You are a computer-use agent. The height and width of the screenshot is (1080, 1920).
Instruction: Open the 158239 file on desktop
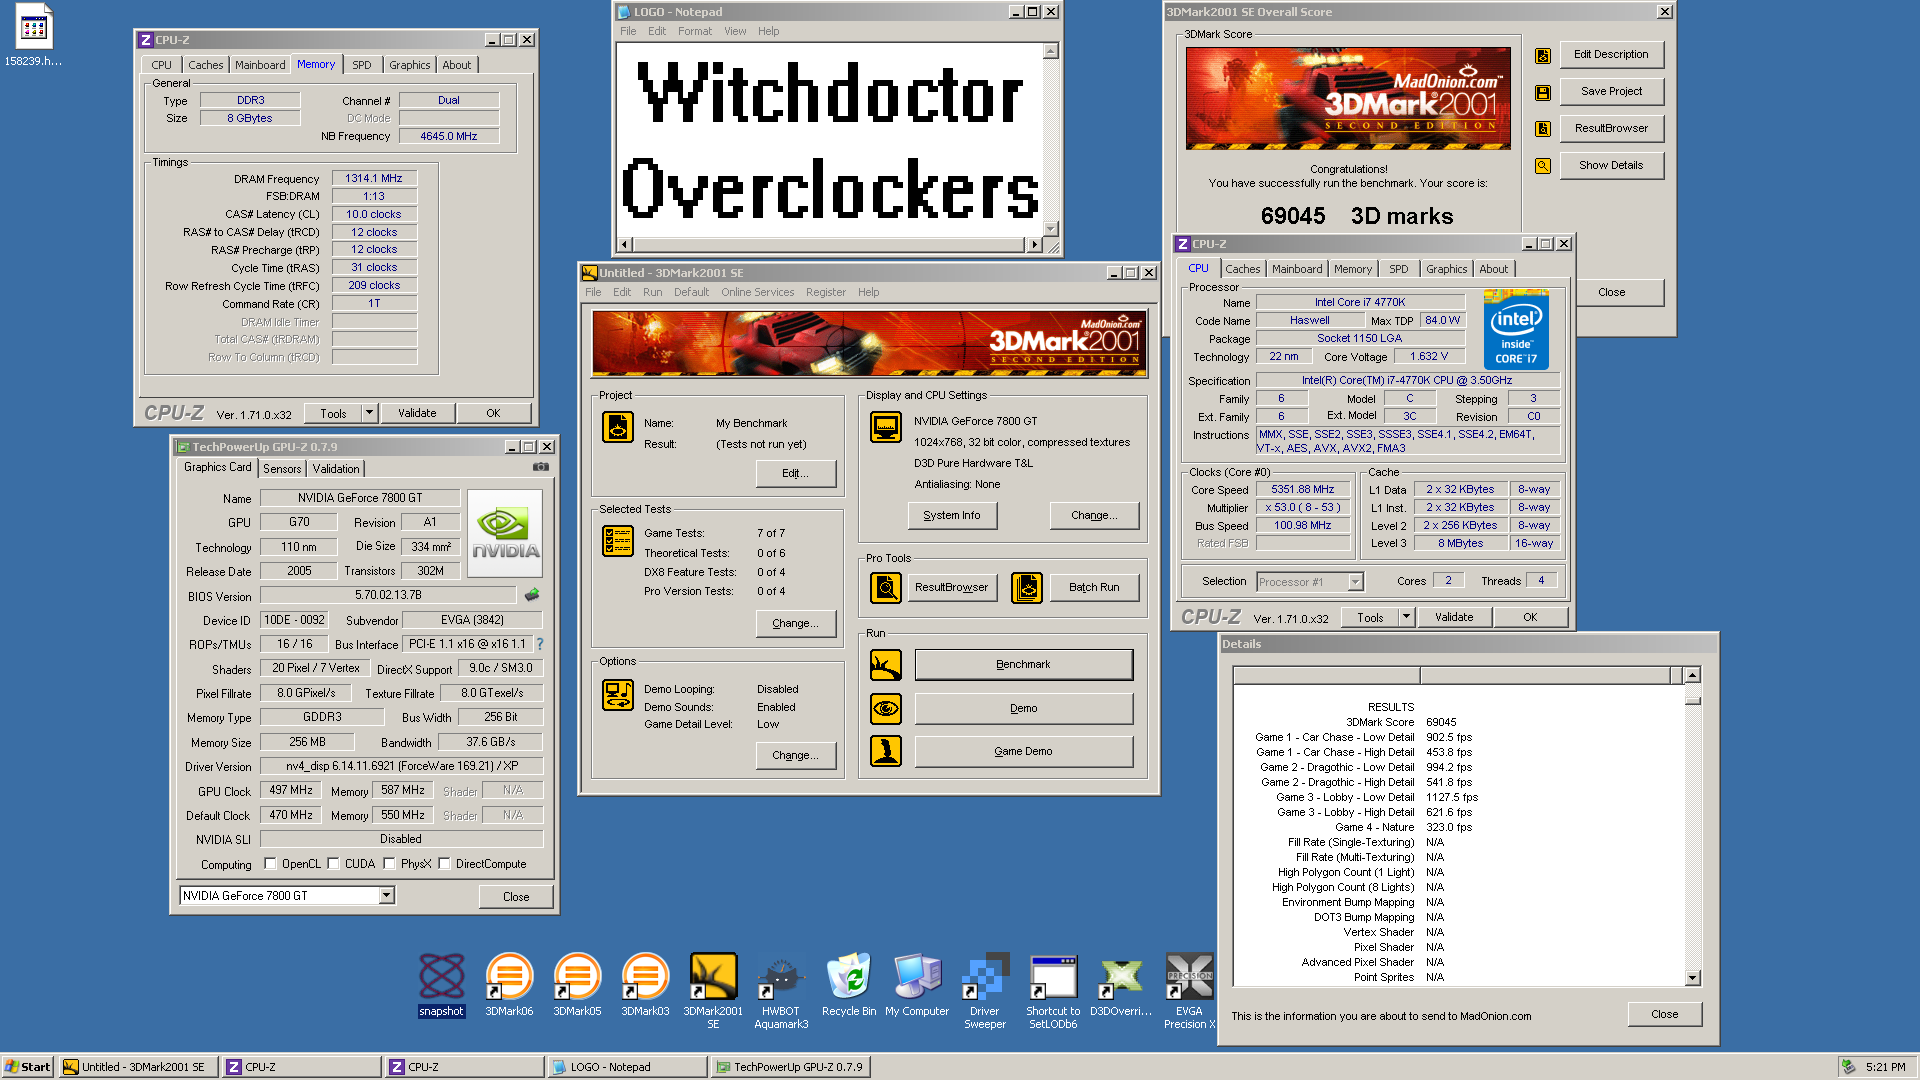pos(33,36)
